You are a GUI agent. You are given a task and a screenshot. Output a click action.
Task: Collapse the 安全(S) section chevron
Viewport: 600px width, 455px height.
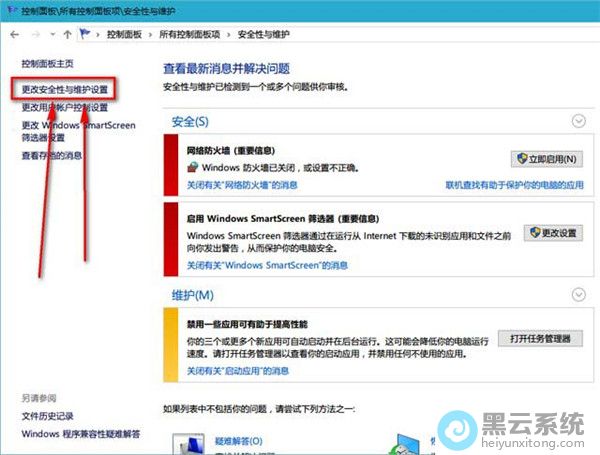(577, 121)
